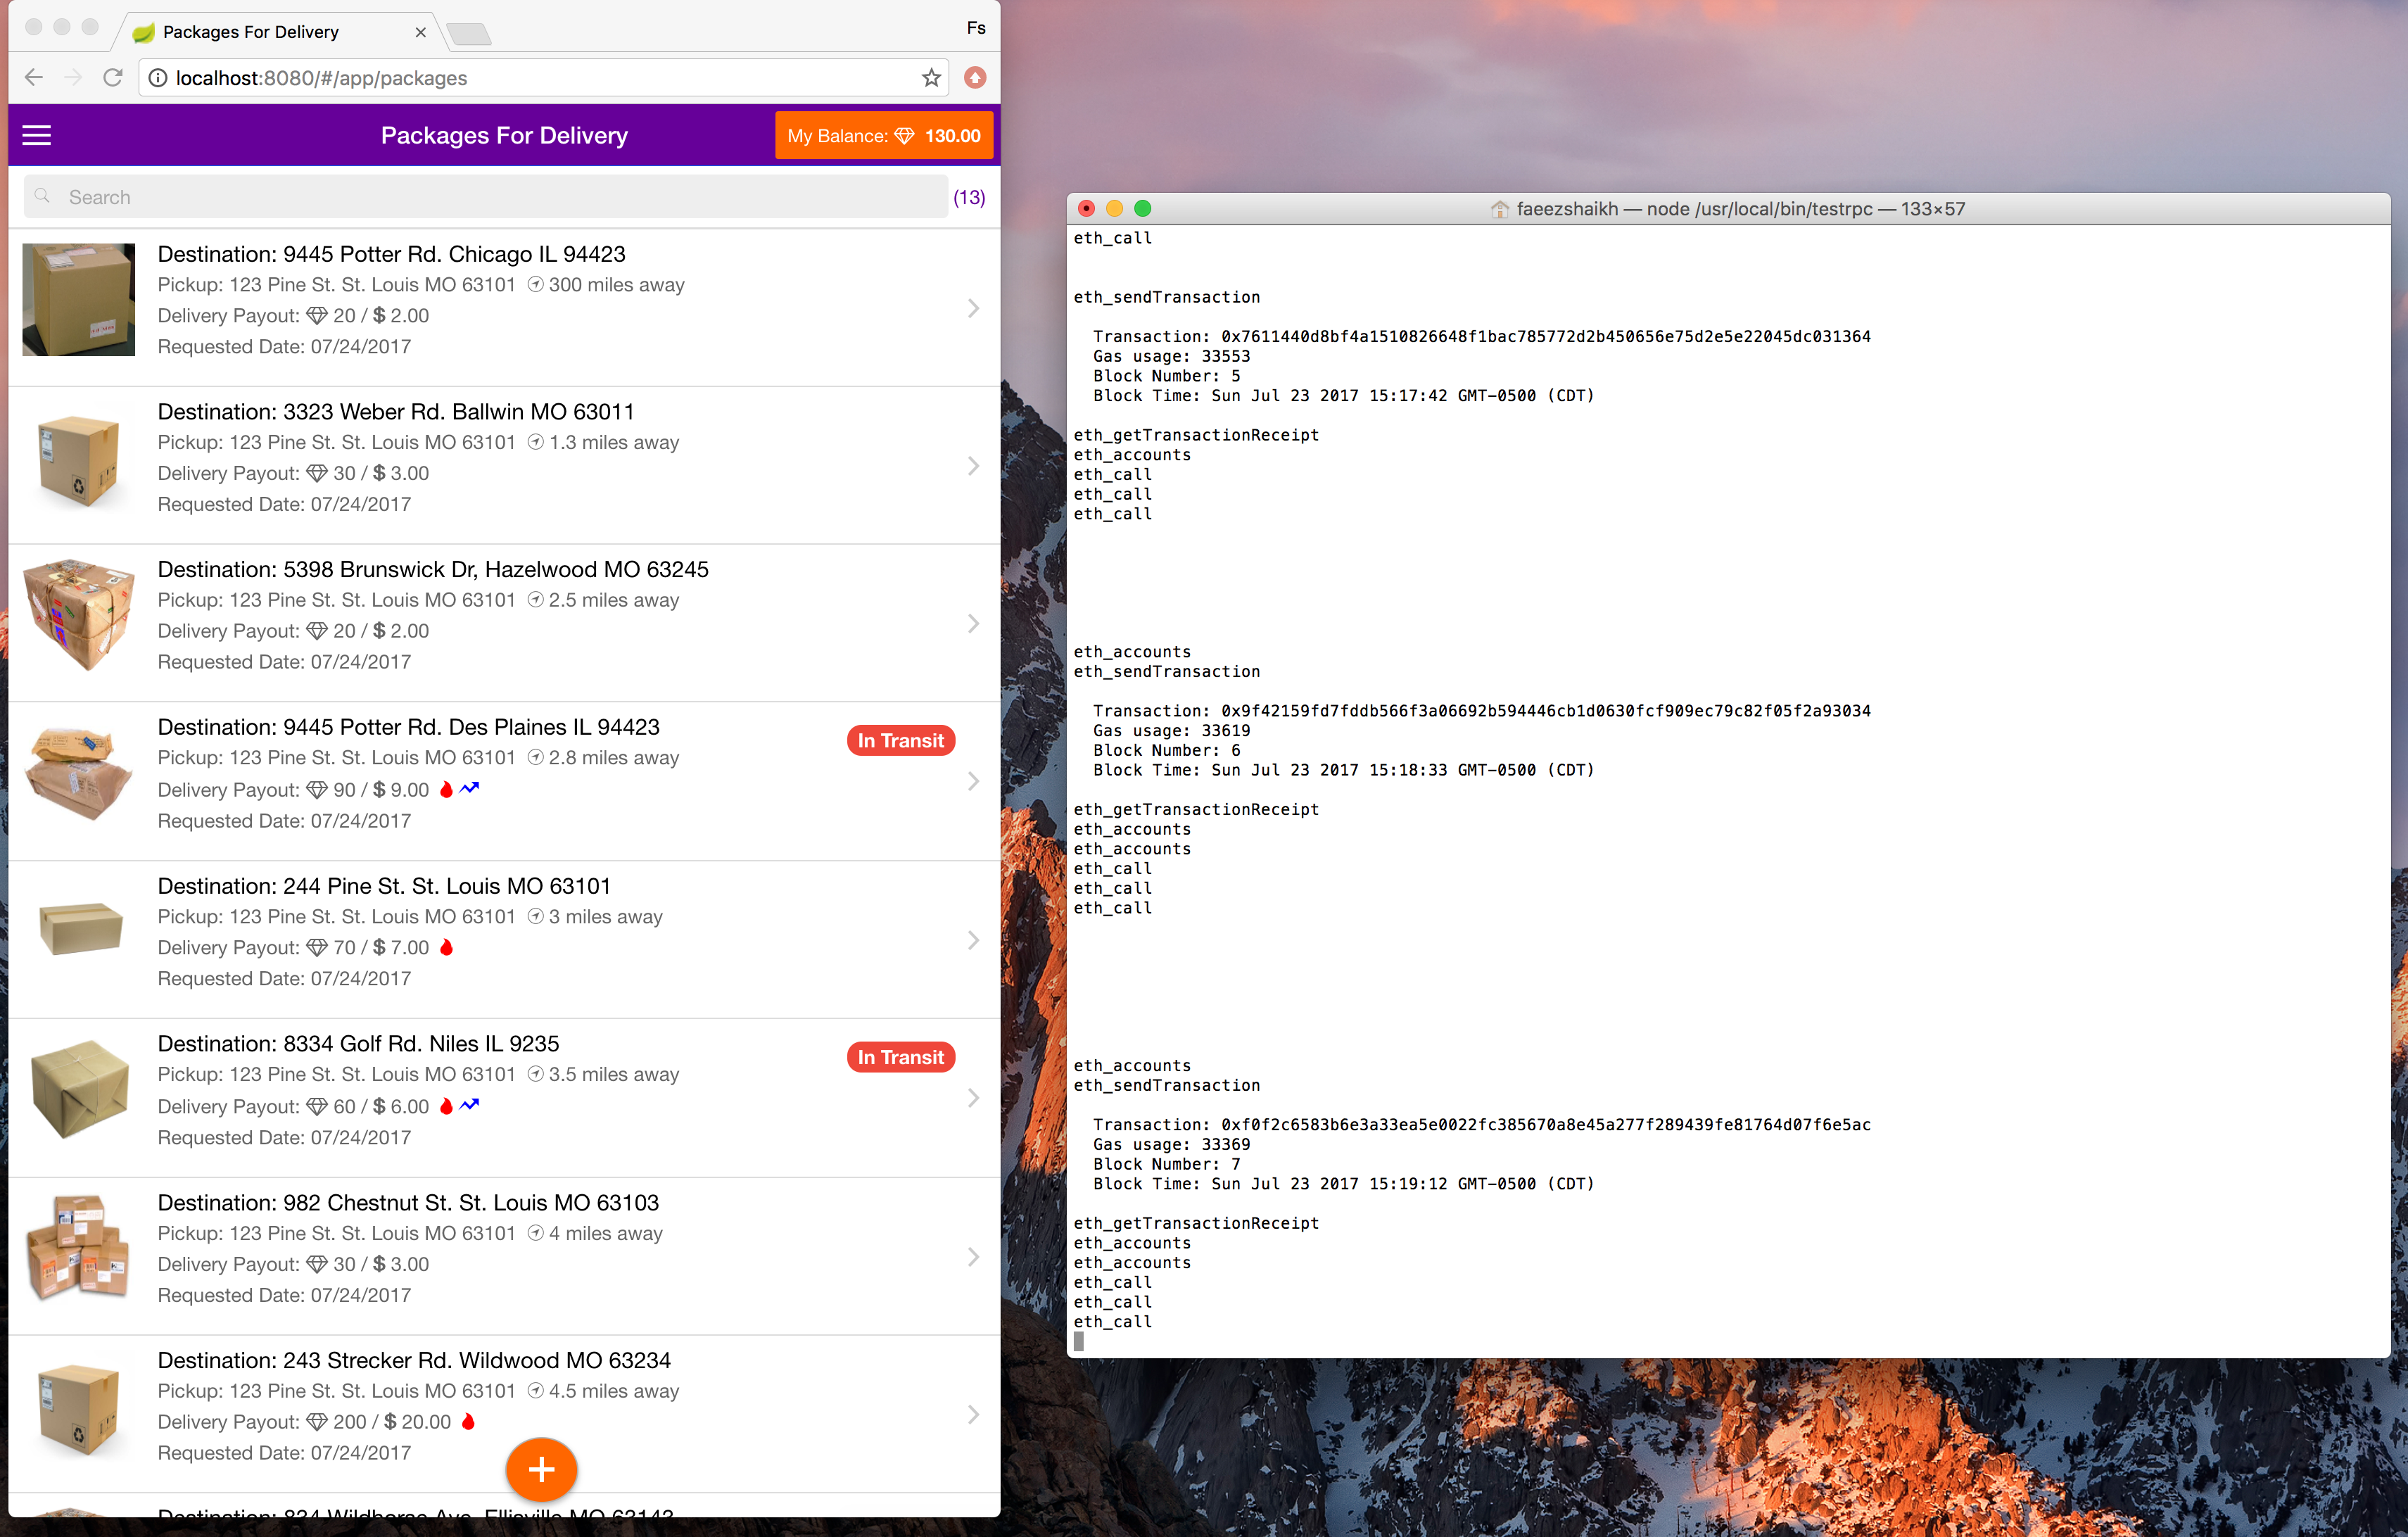
Task: Expand the Chicago IL 94423 package chevron
Action: pos(972,308)
